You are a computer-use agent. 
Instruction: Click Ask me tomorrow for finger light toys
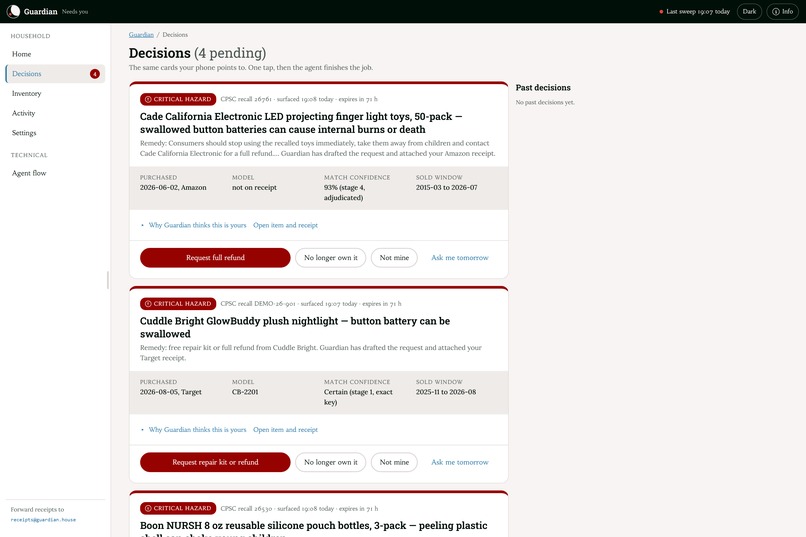(x=460, y=257)
